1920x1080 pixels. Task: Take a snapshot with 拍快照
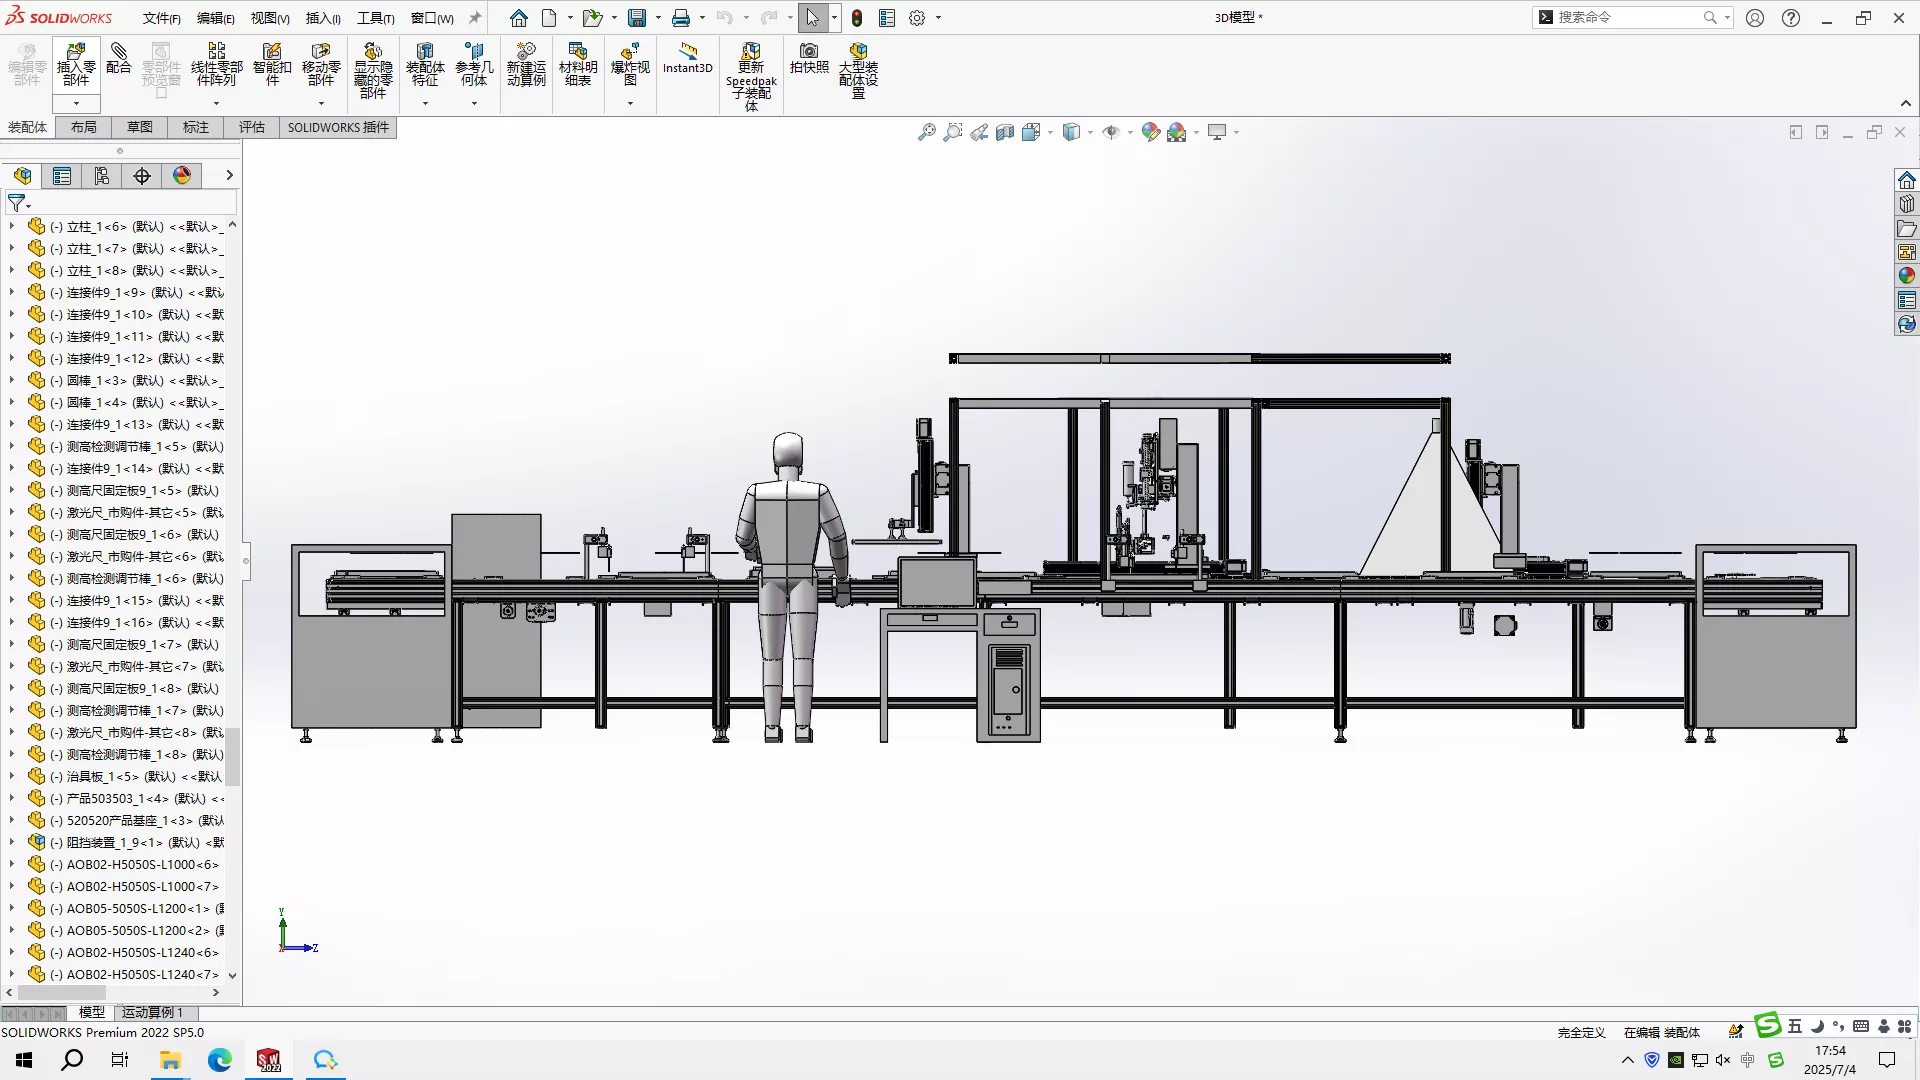coord(809,59)
